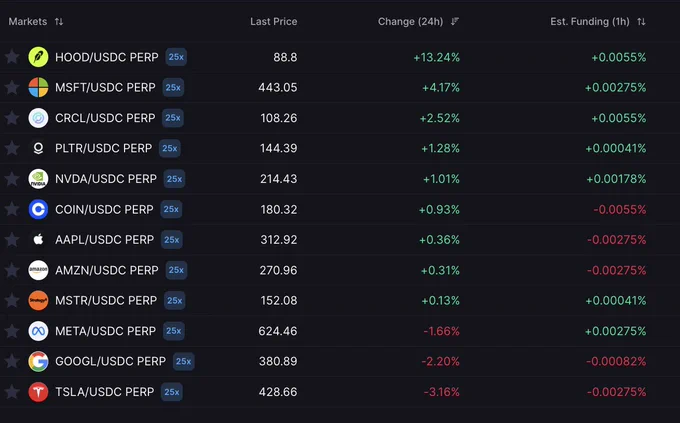Sort by Markets column arrows
Viewport: 680px width, 423px height.
click(x=59, y=21)
